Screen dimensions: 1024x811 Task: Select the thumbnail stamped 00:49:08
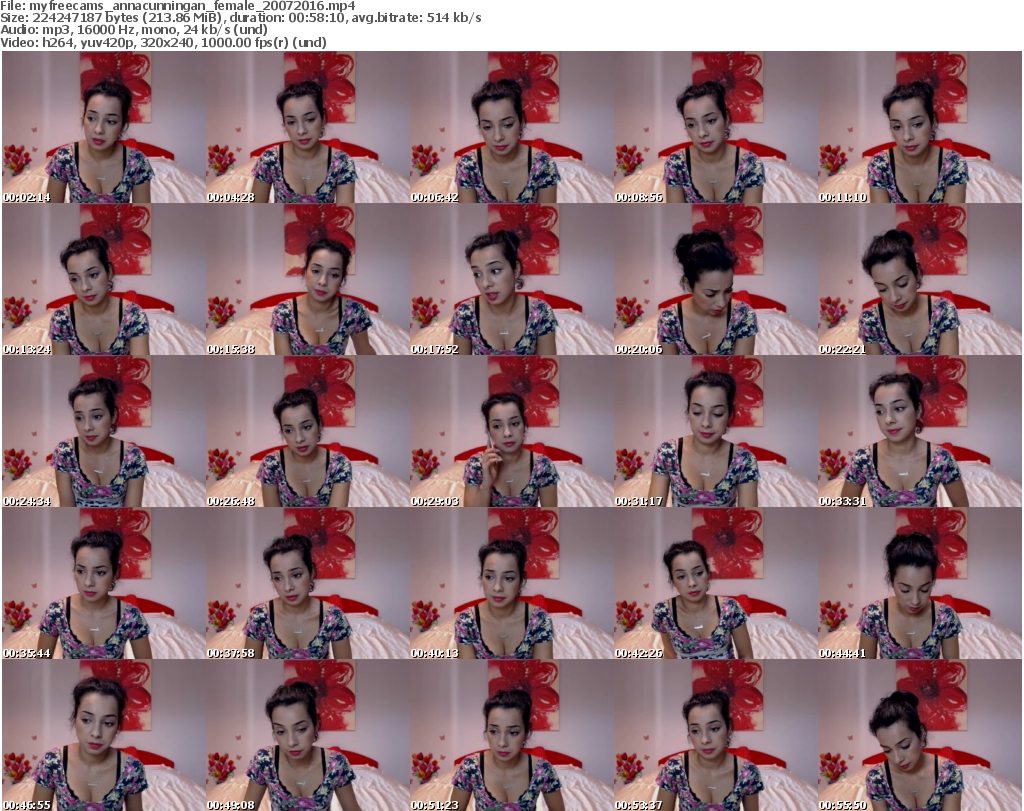[x=308, y=735]
